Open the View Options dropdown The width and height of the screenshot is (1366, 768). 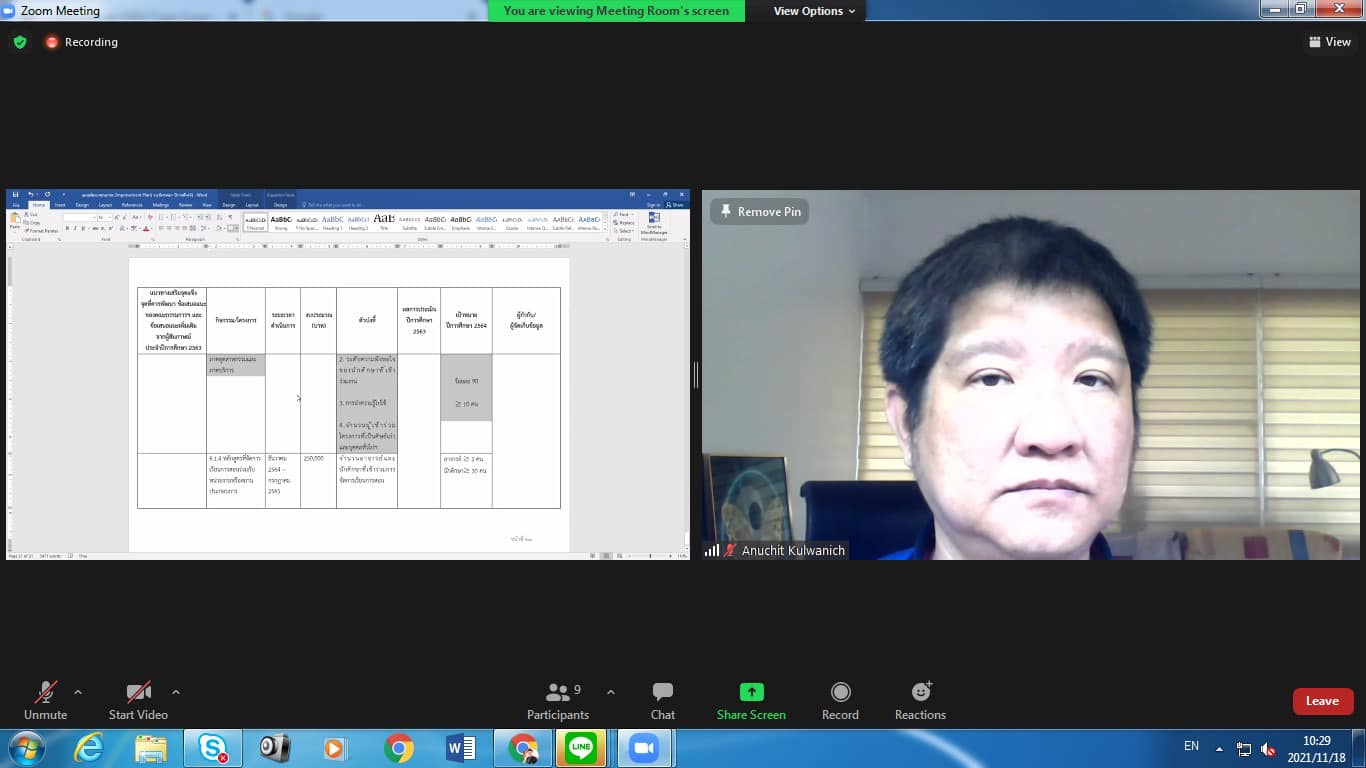click(814, 11)
